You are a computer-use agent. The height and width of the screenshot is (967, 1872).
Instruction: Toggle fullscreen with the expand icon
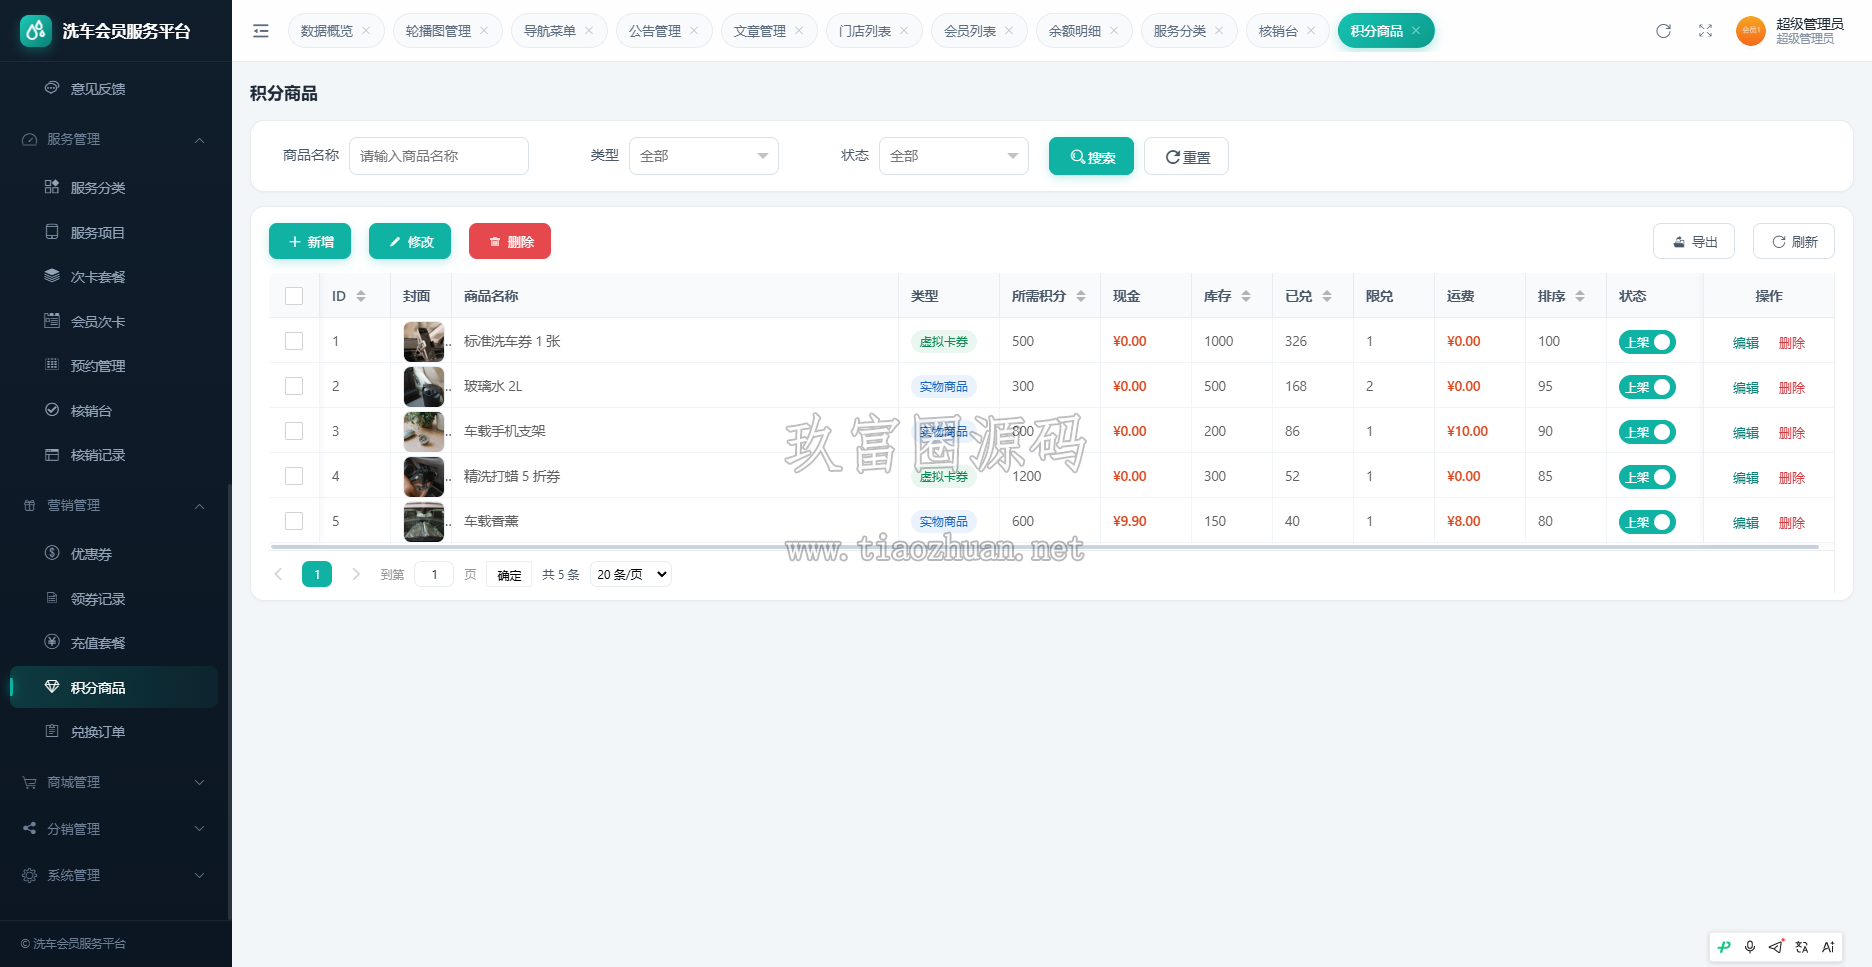1705,31
